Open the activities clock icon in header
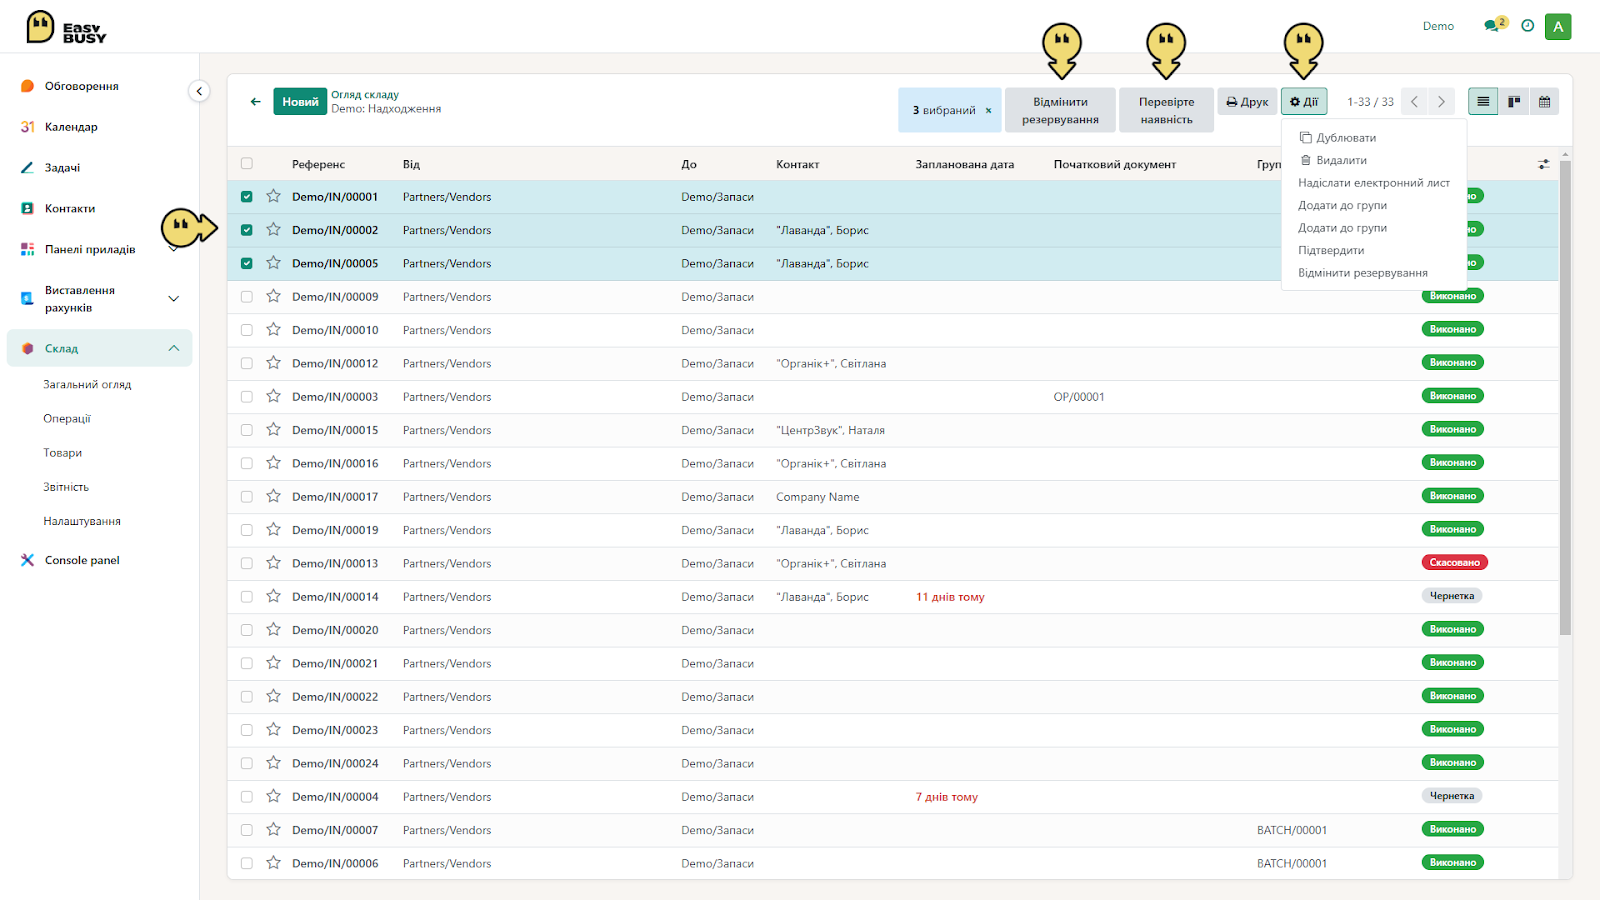 tap(1527, 26)
